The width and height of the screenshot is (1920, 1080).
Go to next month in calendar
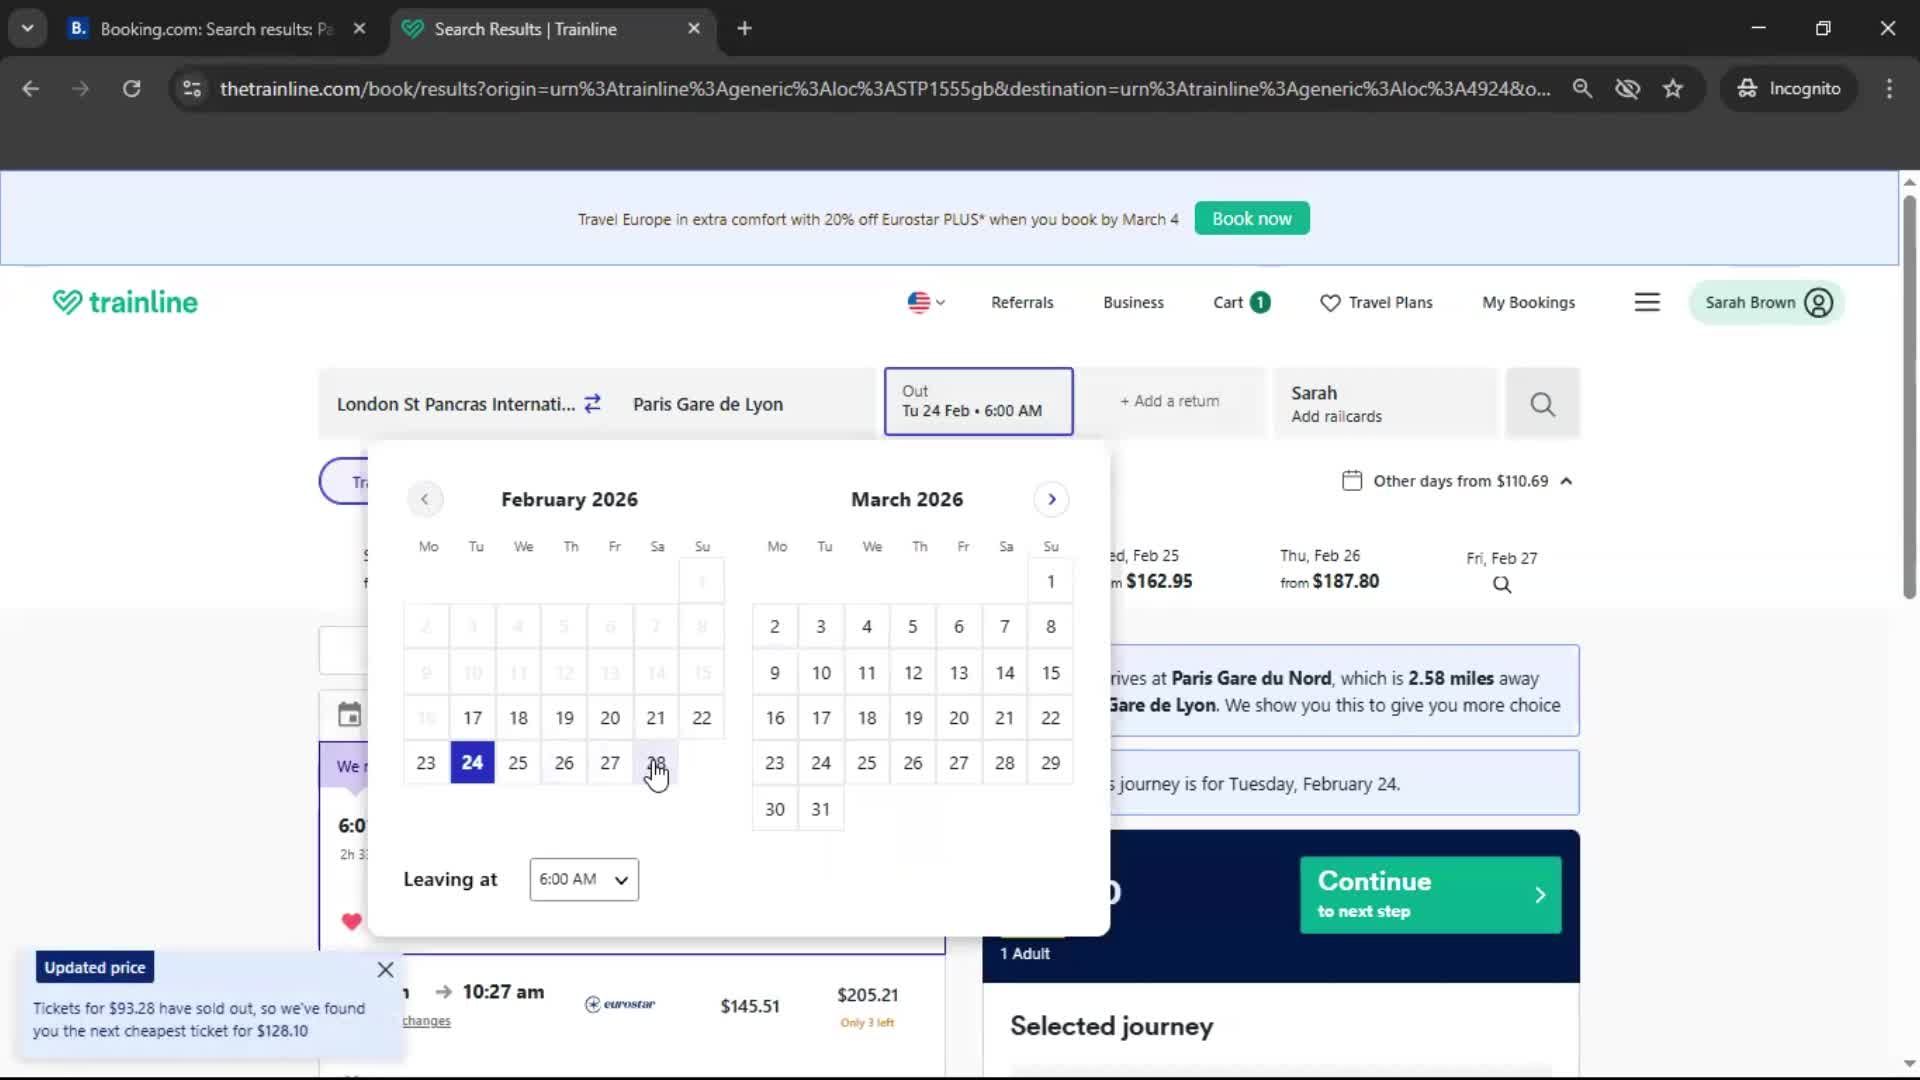pyautogui.click(x=1051, y=499)
